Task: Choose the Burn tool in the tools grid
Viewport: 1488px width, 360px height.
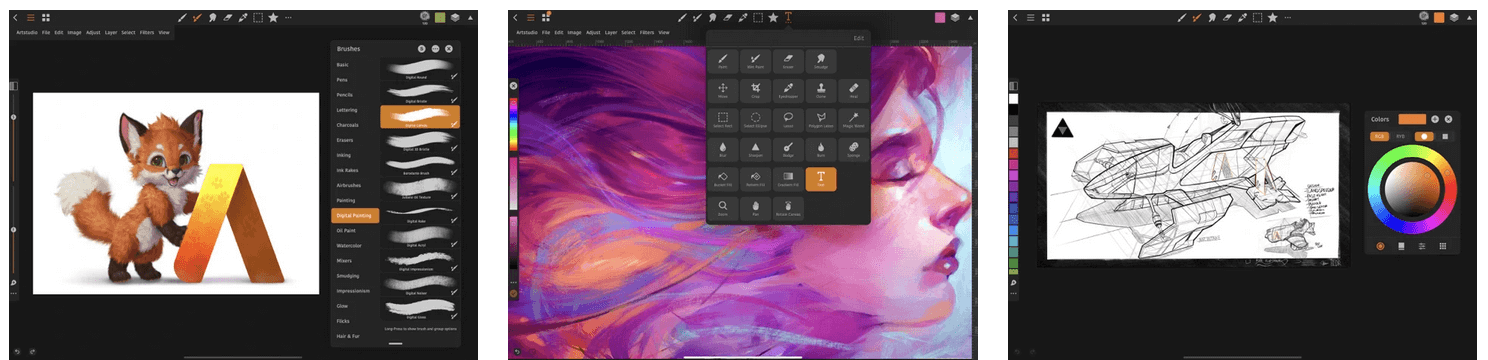Action: [x=820, y=149]
